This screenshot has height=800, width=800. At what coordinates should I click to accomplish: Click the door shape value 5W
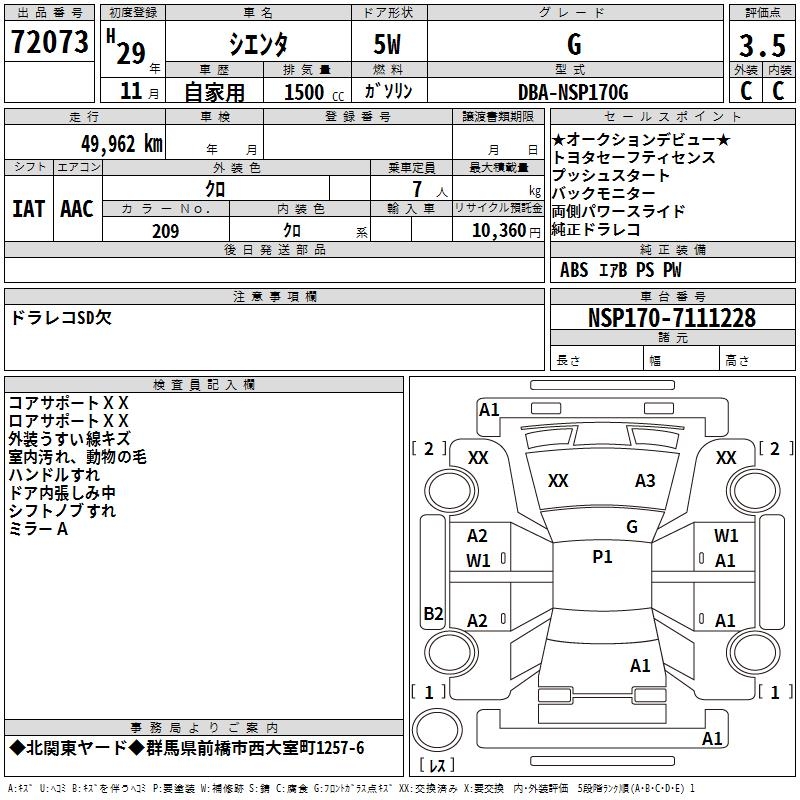tap(387, 44)
